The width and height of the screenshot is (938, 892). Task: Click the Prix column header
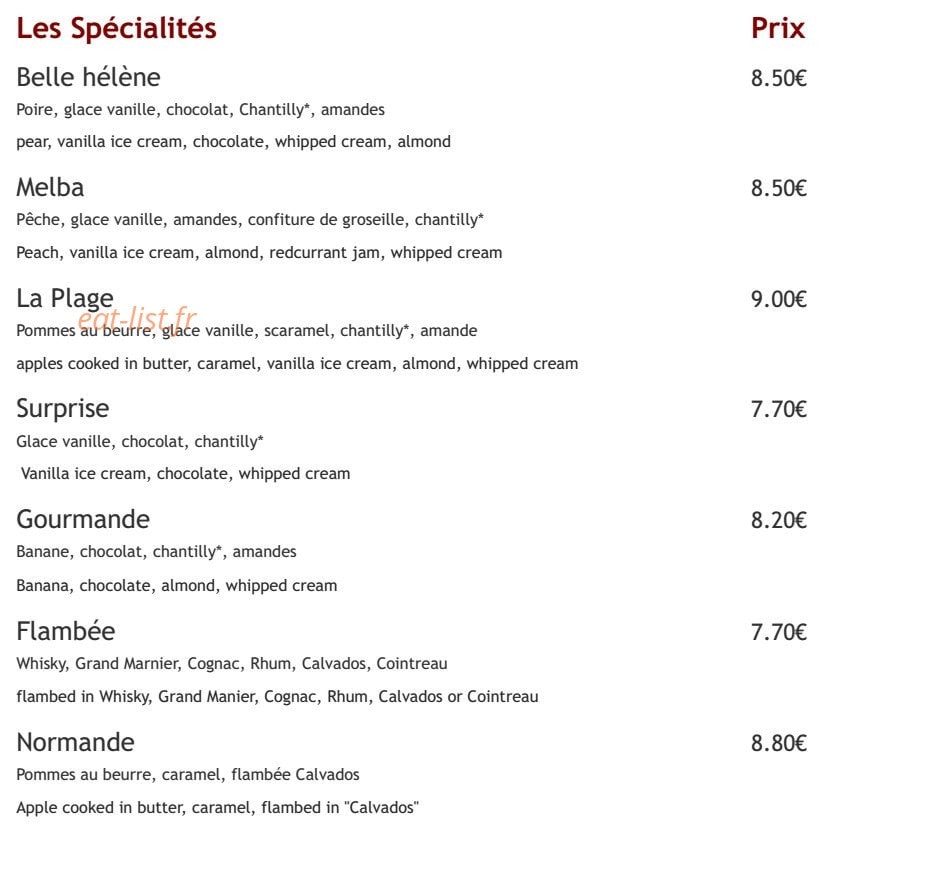tap(778, 28)
